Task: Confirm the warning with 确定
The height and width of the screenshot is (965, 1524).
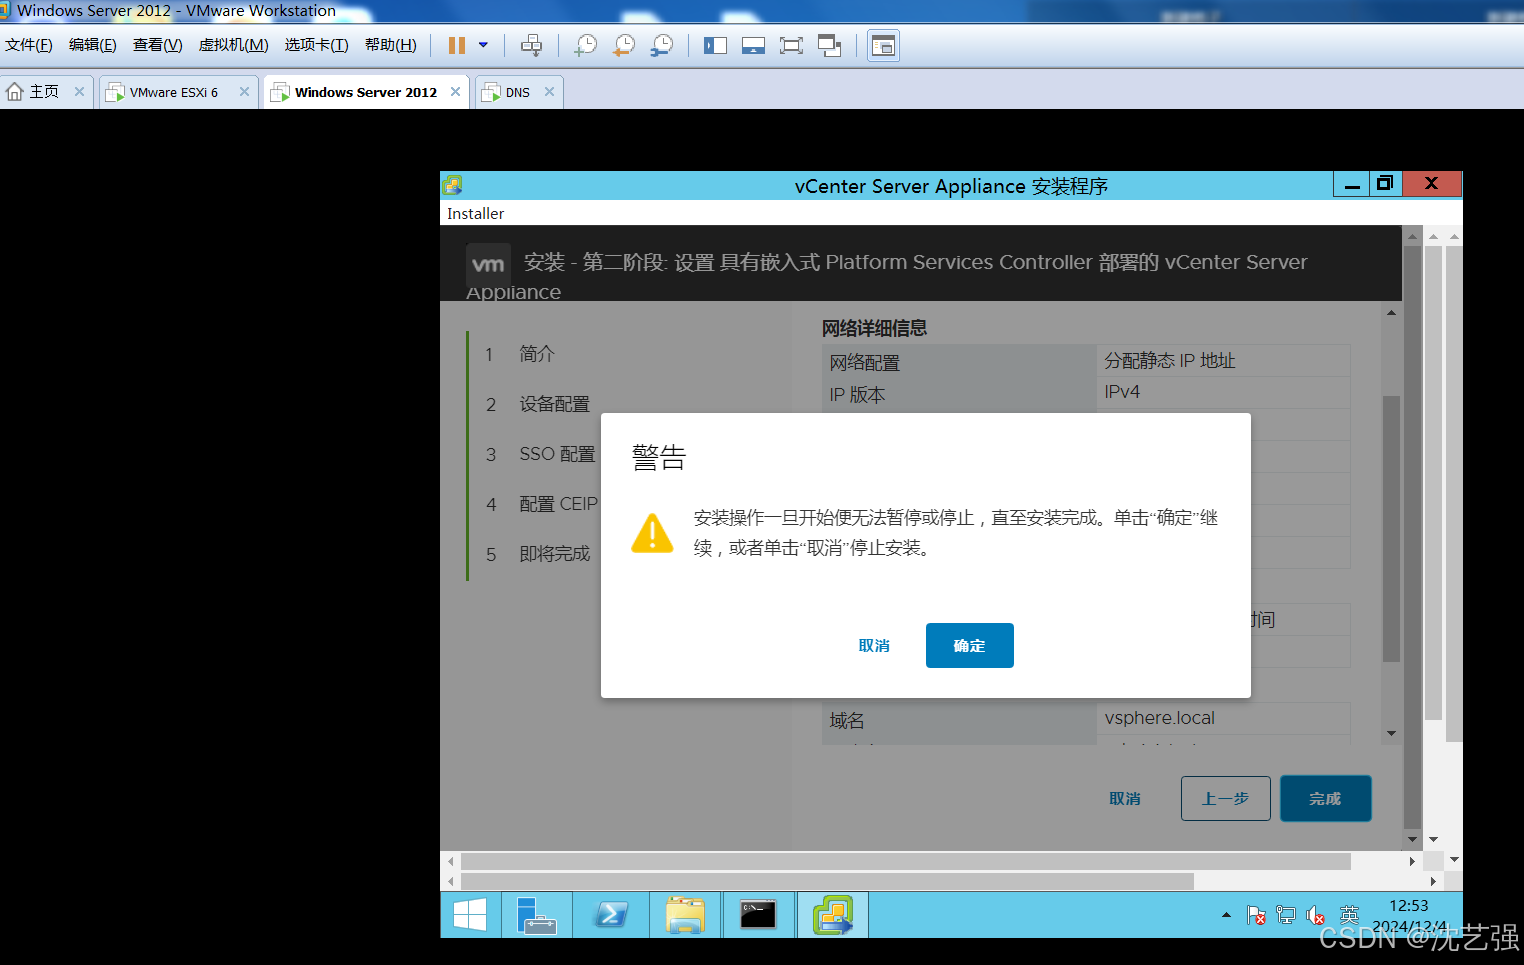Action: tap(969, 645)
